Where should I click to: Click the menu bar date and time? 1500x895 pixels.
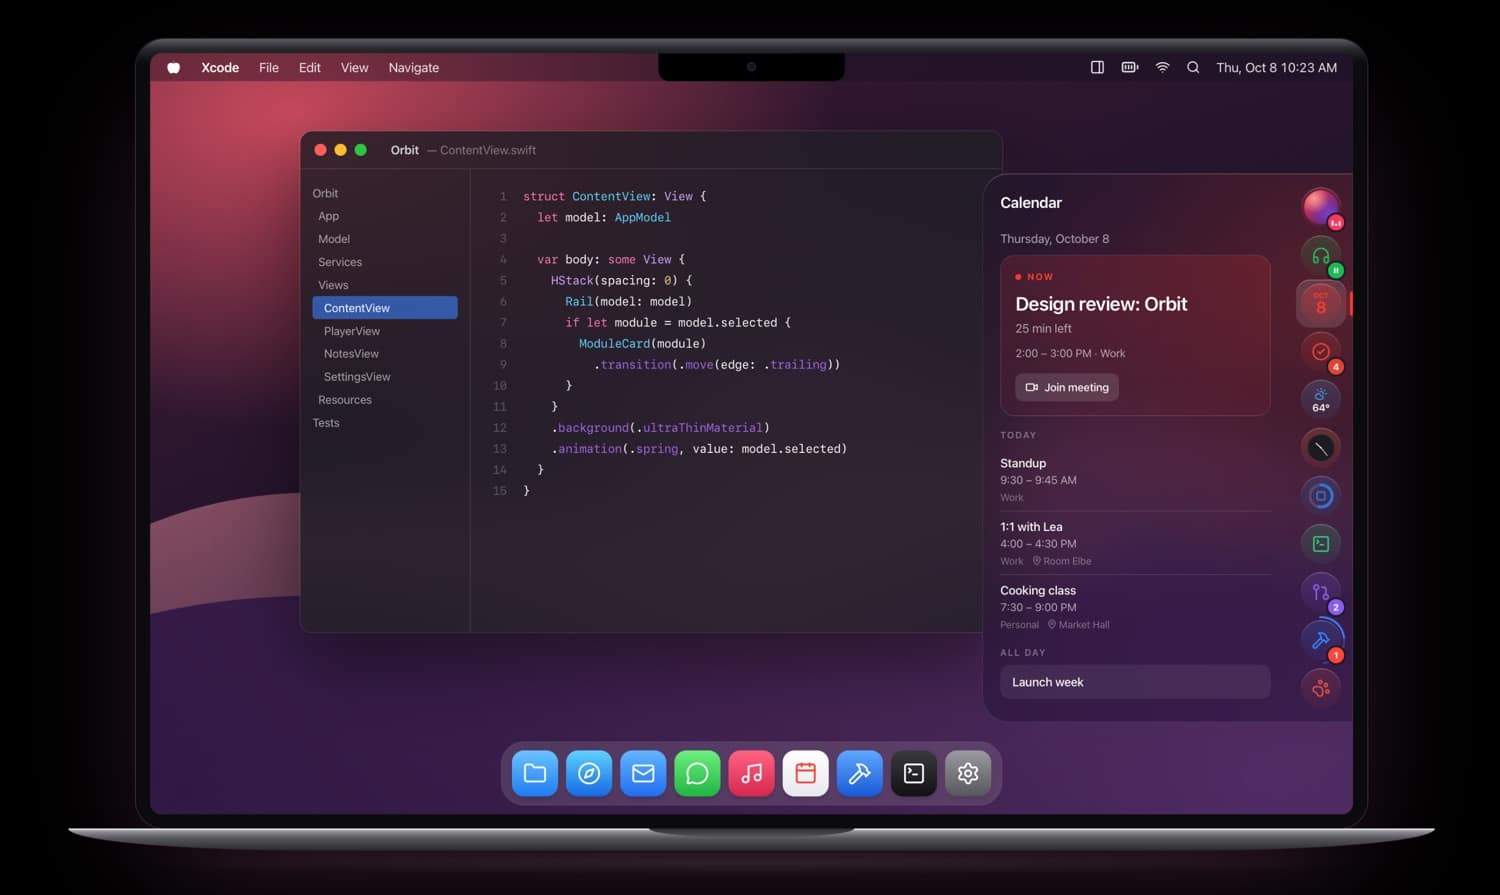point(1276,68)
